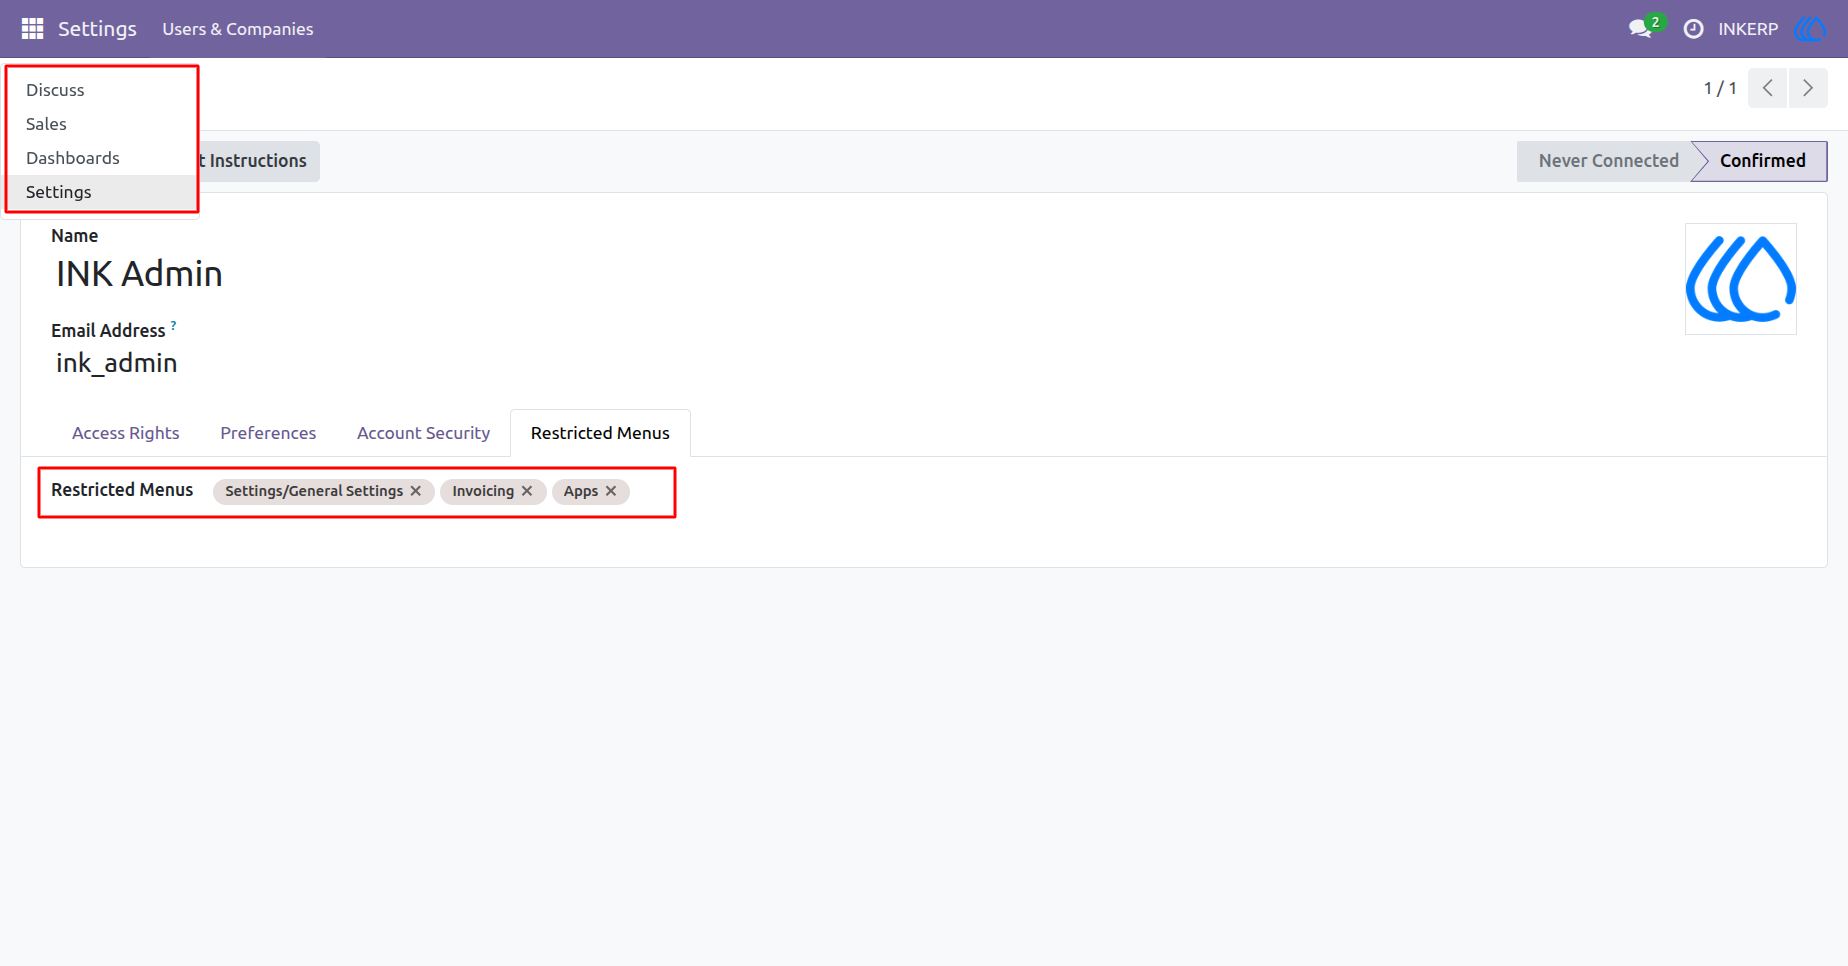Viewport: 1848px width, 966px height.
Task: Click the Invoicing tag label
Action: (x=483, y=491)
